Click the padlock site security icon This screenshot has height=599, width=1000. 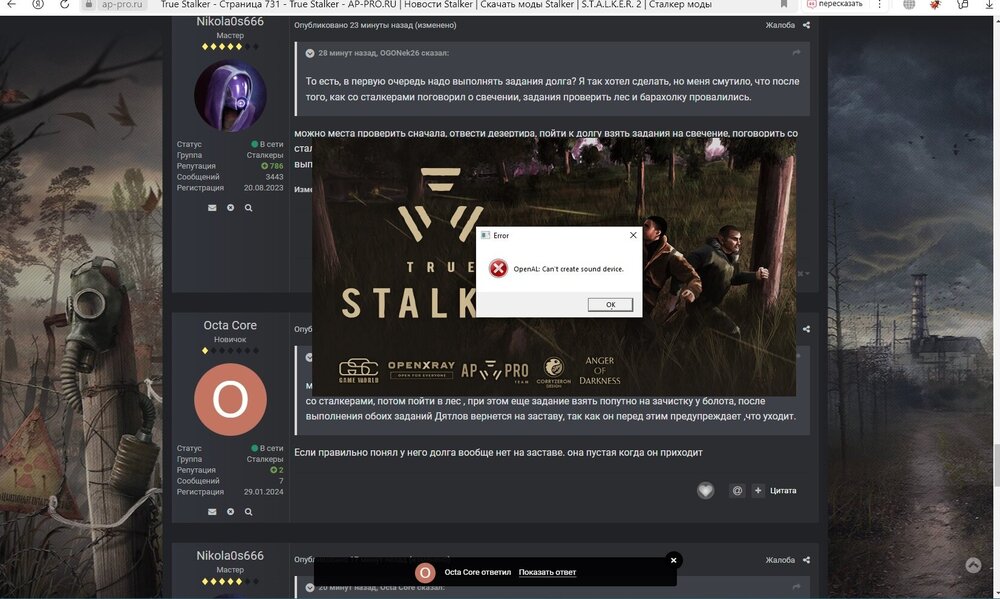point(89,4)
